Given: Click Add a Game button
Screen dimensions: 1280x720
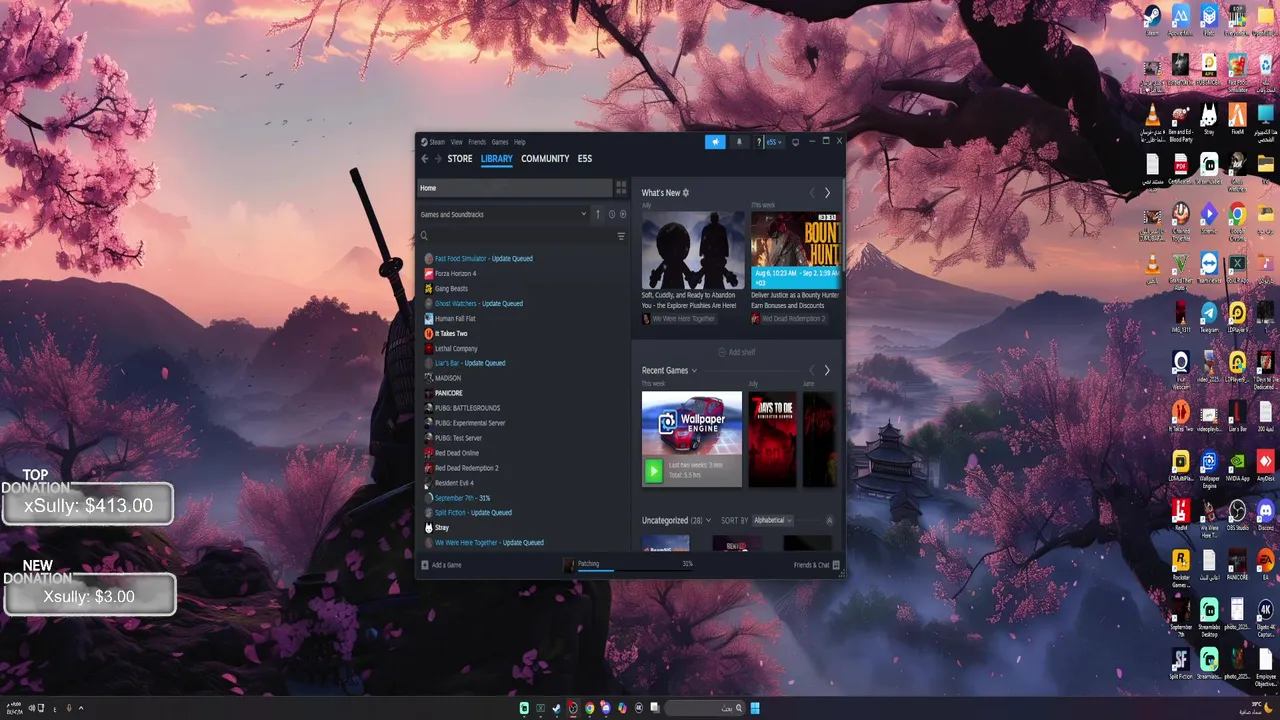Looking at the screenshot, I should [x=441, y=565].
